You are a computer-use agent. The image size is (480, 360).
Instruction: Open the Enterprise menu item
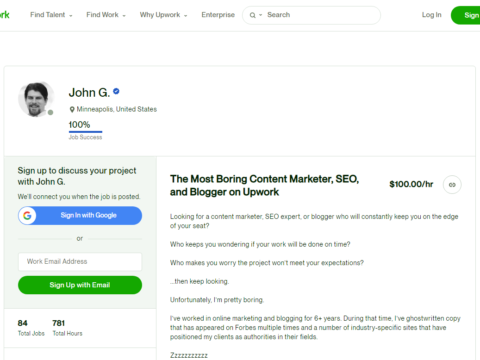pyautogui.click(x=218, y=15)
